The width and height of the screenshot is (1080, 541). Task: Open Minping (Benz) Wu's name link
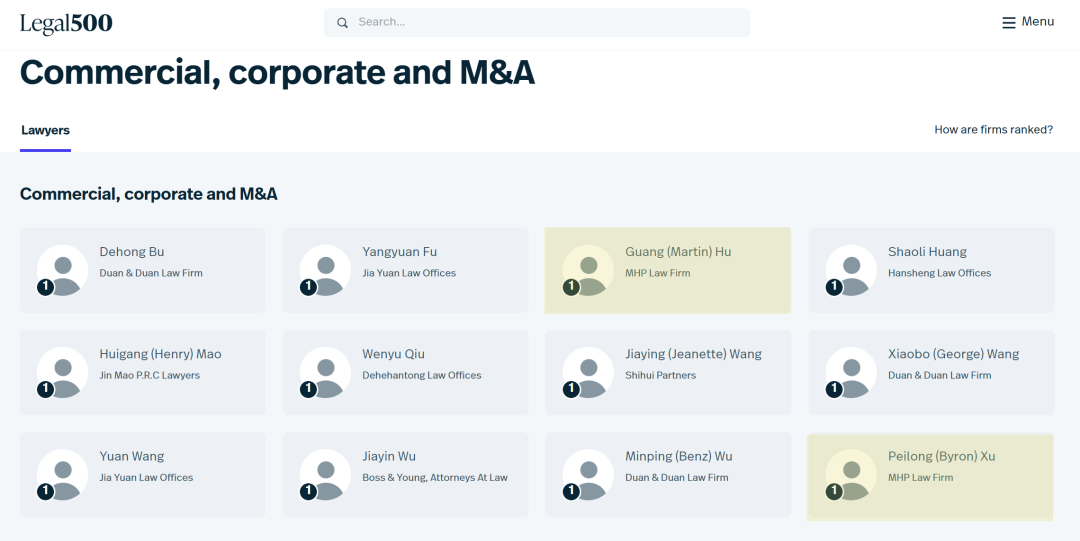tap(678, 456)
